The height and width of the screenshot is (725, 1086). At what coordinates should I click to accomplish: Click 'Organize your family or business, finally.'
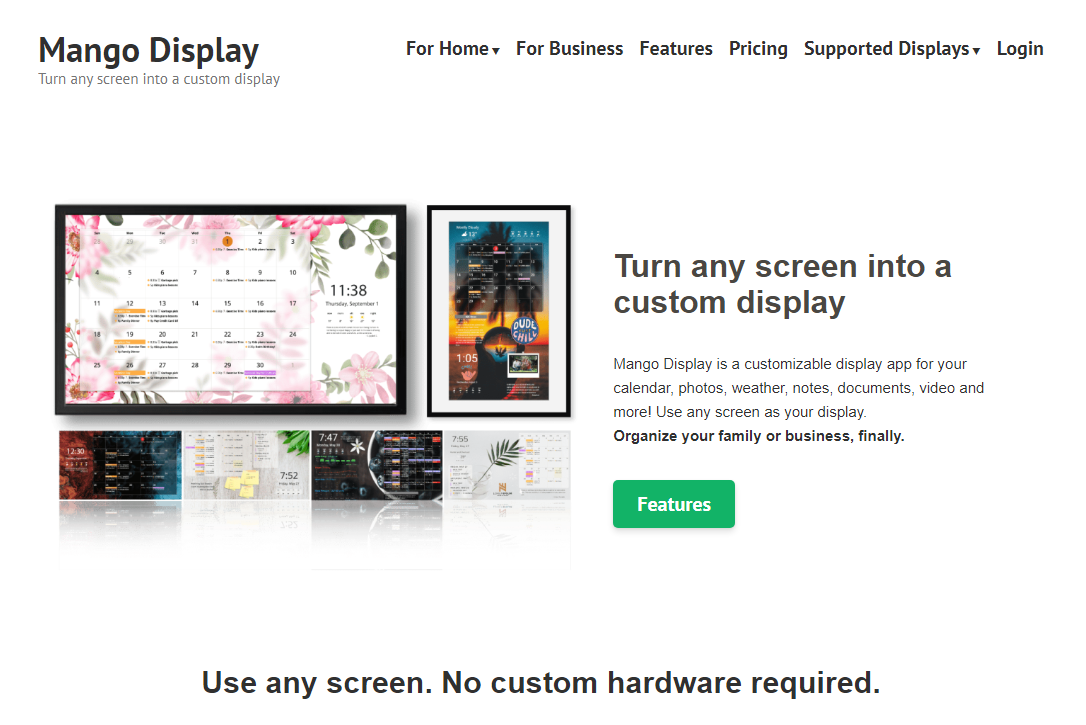click(759, 436)
